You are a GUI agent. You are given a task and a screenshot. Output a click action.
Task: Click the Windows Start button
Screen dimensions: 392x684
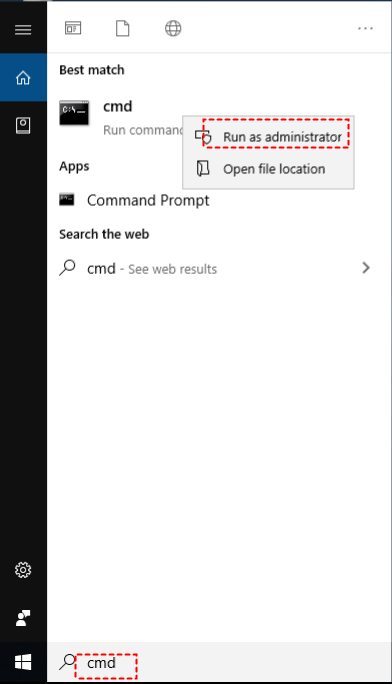[x=23, y=662]
